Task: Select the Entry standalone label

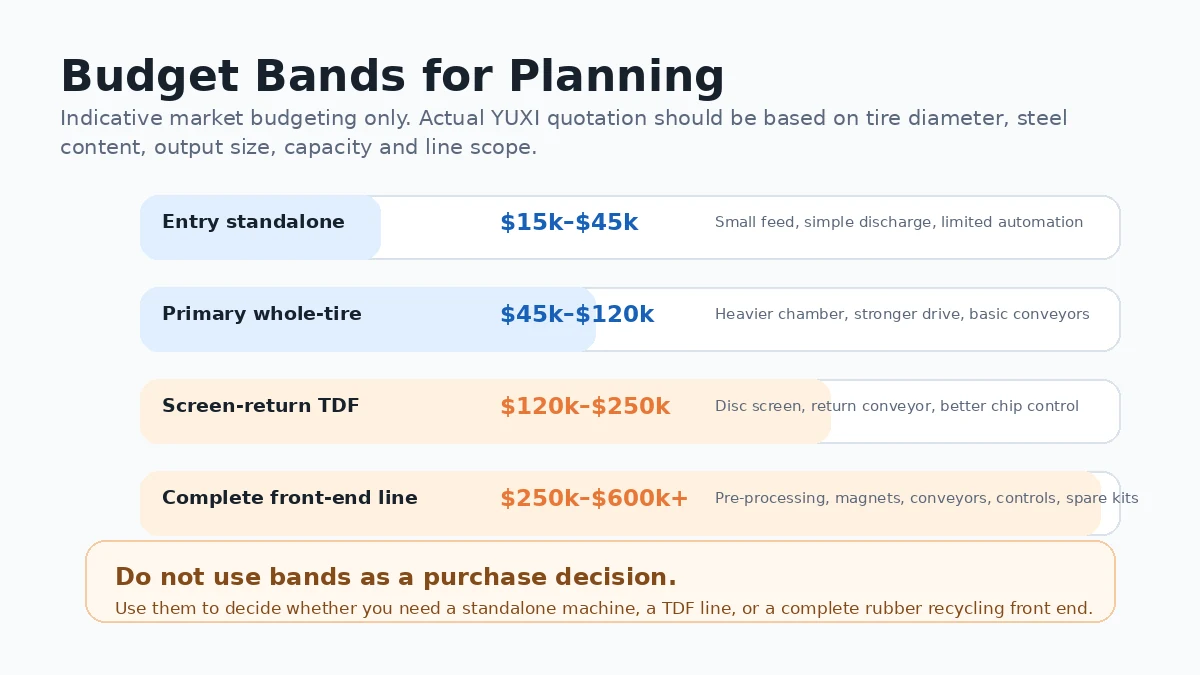Action: [253, 222]
